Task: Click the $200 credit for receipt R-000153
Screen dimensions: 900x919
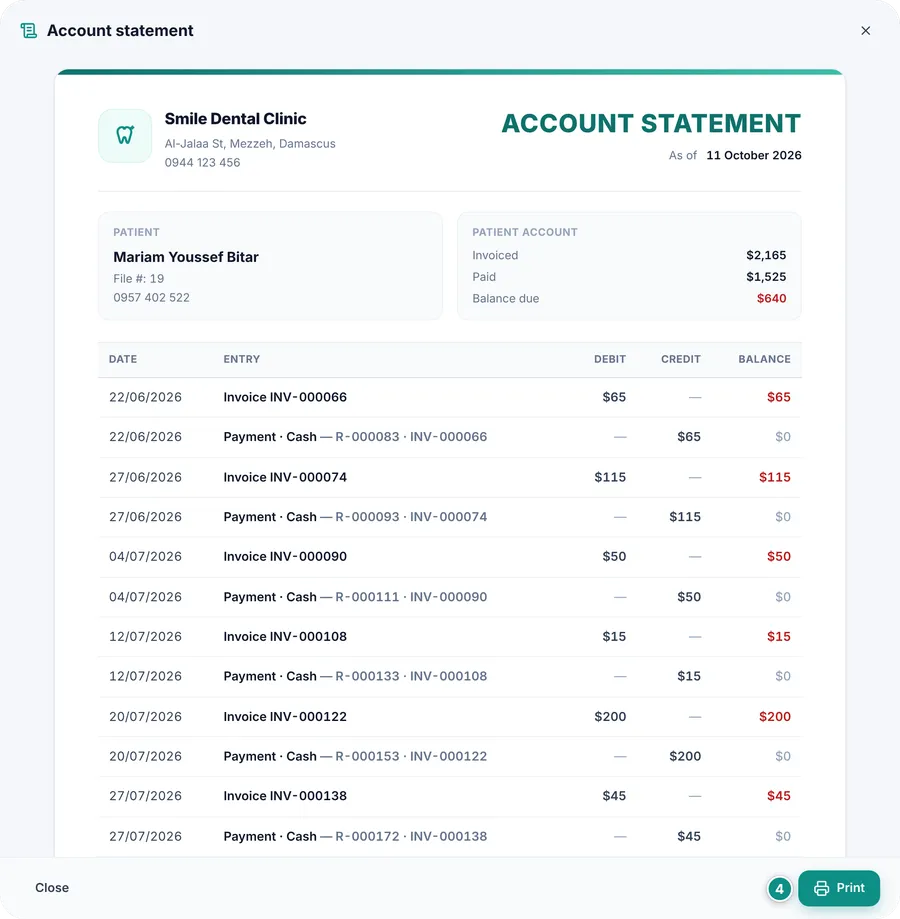Action: click(685, 756)
